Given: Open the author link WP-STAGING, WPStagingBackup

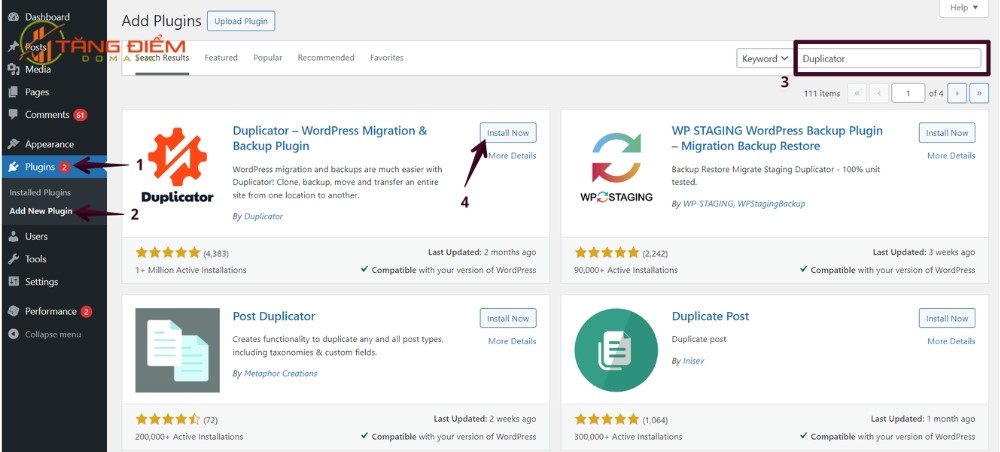Looking at the screenshot, I should click(x=744, y=204).
